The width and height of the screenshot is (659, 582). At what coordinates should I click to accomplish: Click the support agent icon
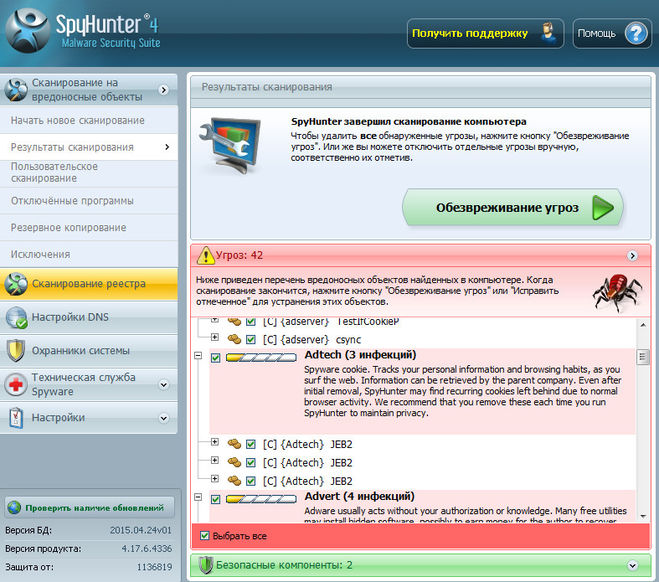pos(548,33)
